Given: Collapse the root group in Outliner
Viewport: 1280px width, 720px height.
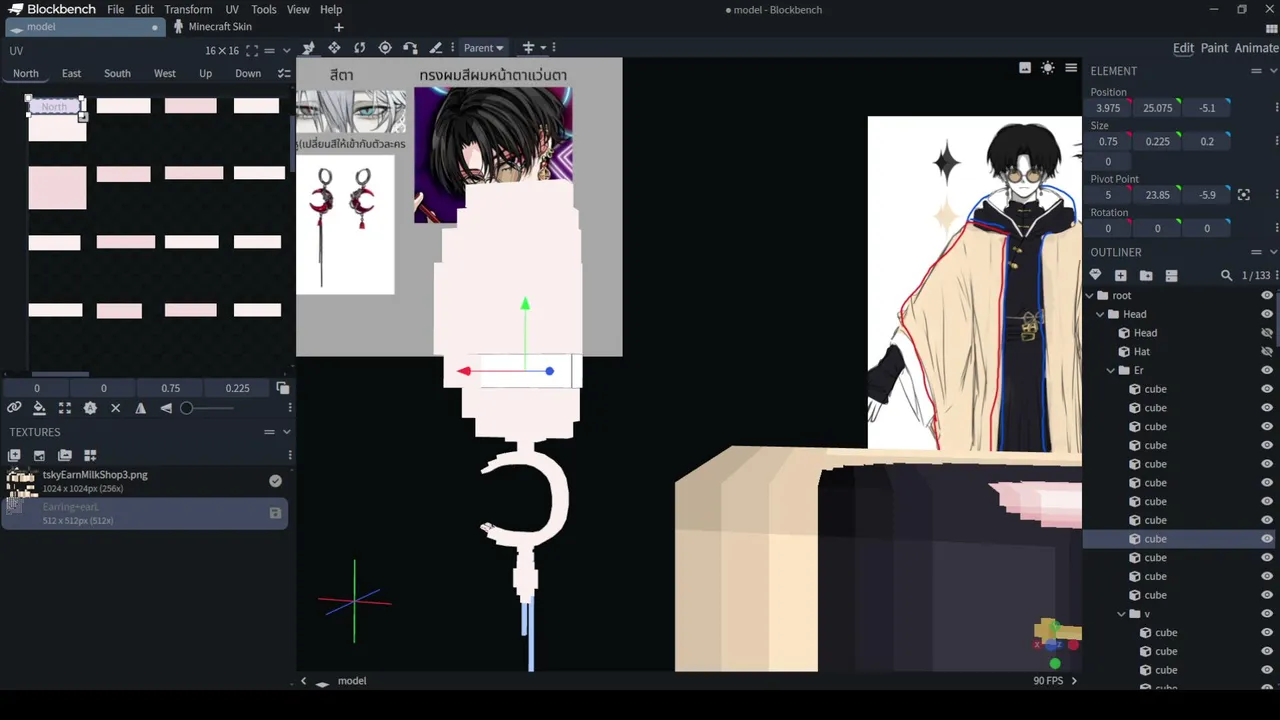Looking at the screenshot, I should click(1090, 295).
